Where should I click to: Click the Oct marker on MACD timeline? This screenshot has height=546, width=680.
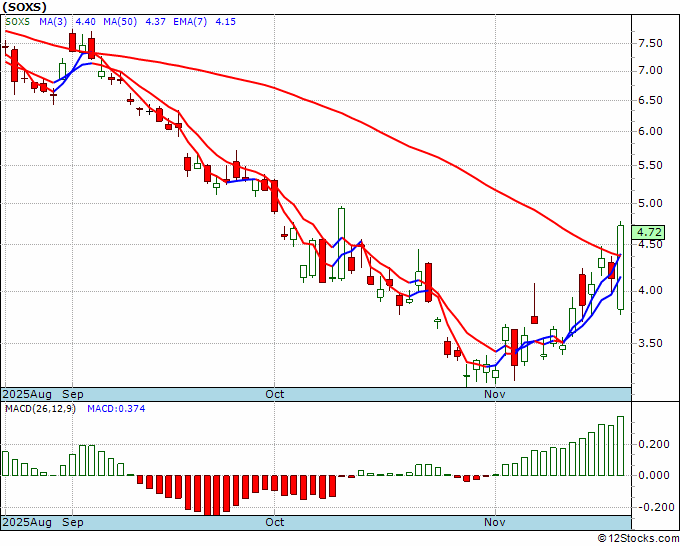(x=275, y=522)
